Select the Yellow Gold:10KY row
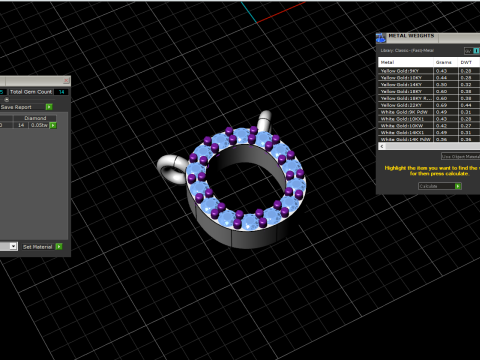Screen dimensions: 480x360 tap(429, 78)
